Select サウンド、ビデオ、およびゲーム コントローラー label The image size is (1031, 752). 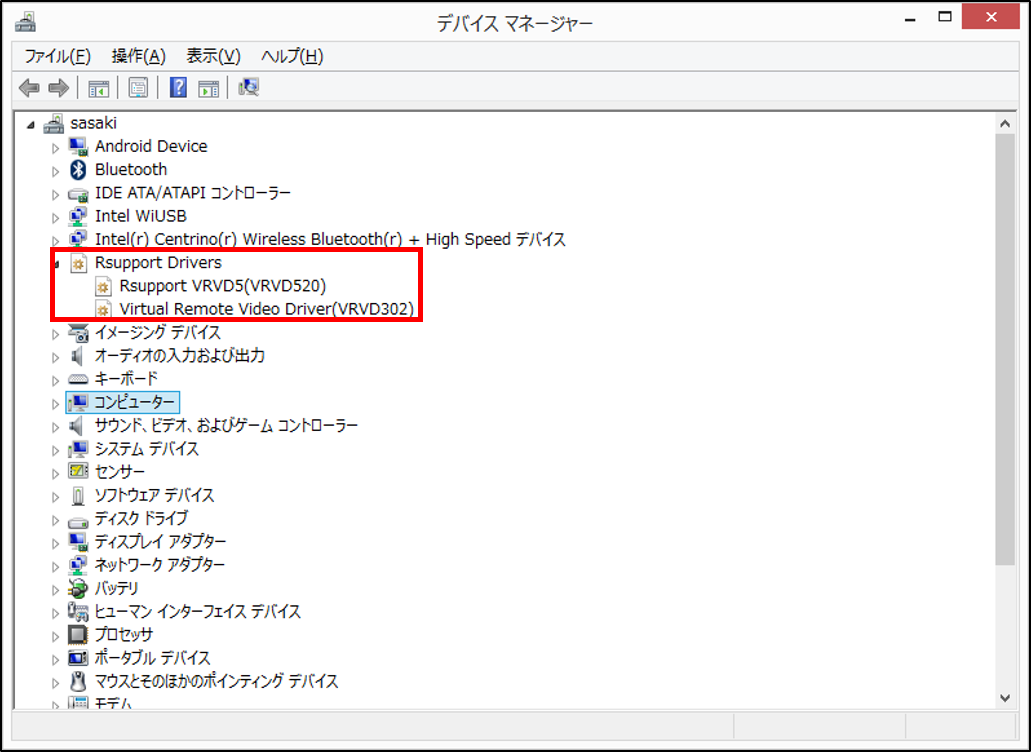[226, 425]
